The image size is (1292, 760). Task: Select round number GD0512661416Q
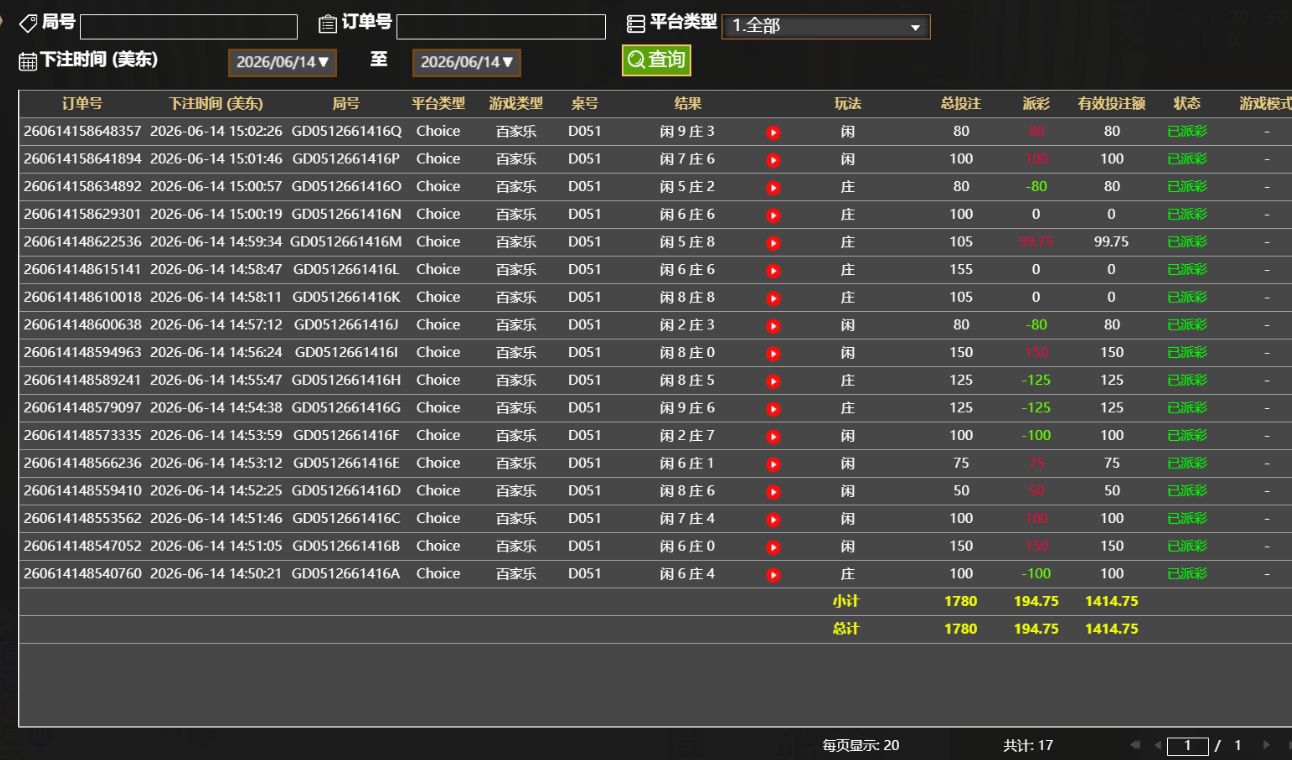346,131
